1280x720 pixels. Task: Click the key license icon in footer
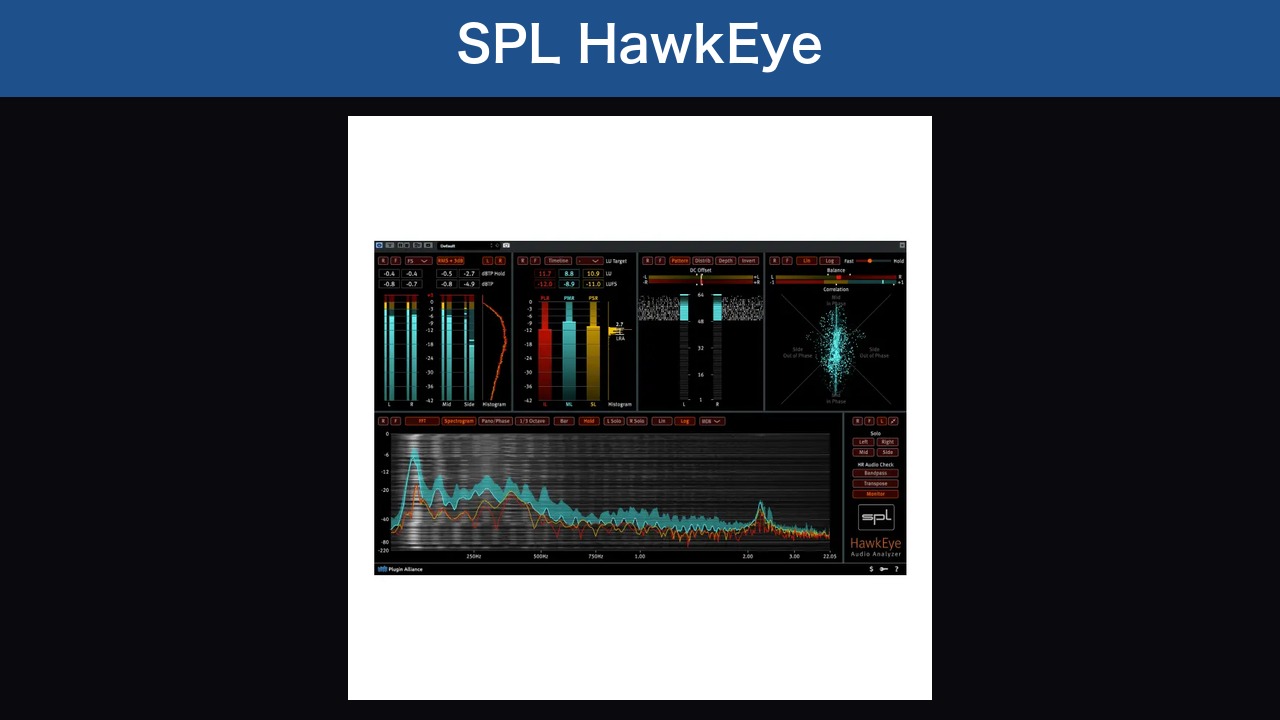tap(884, 569)
